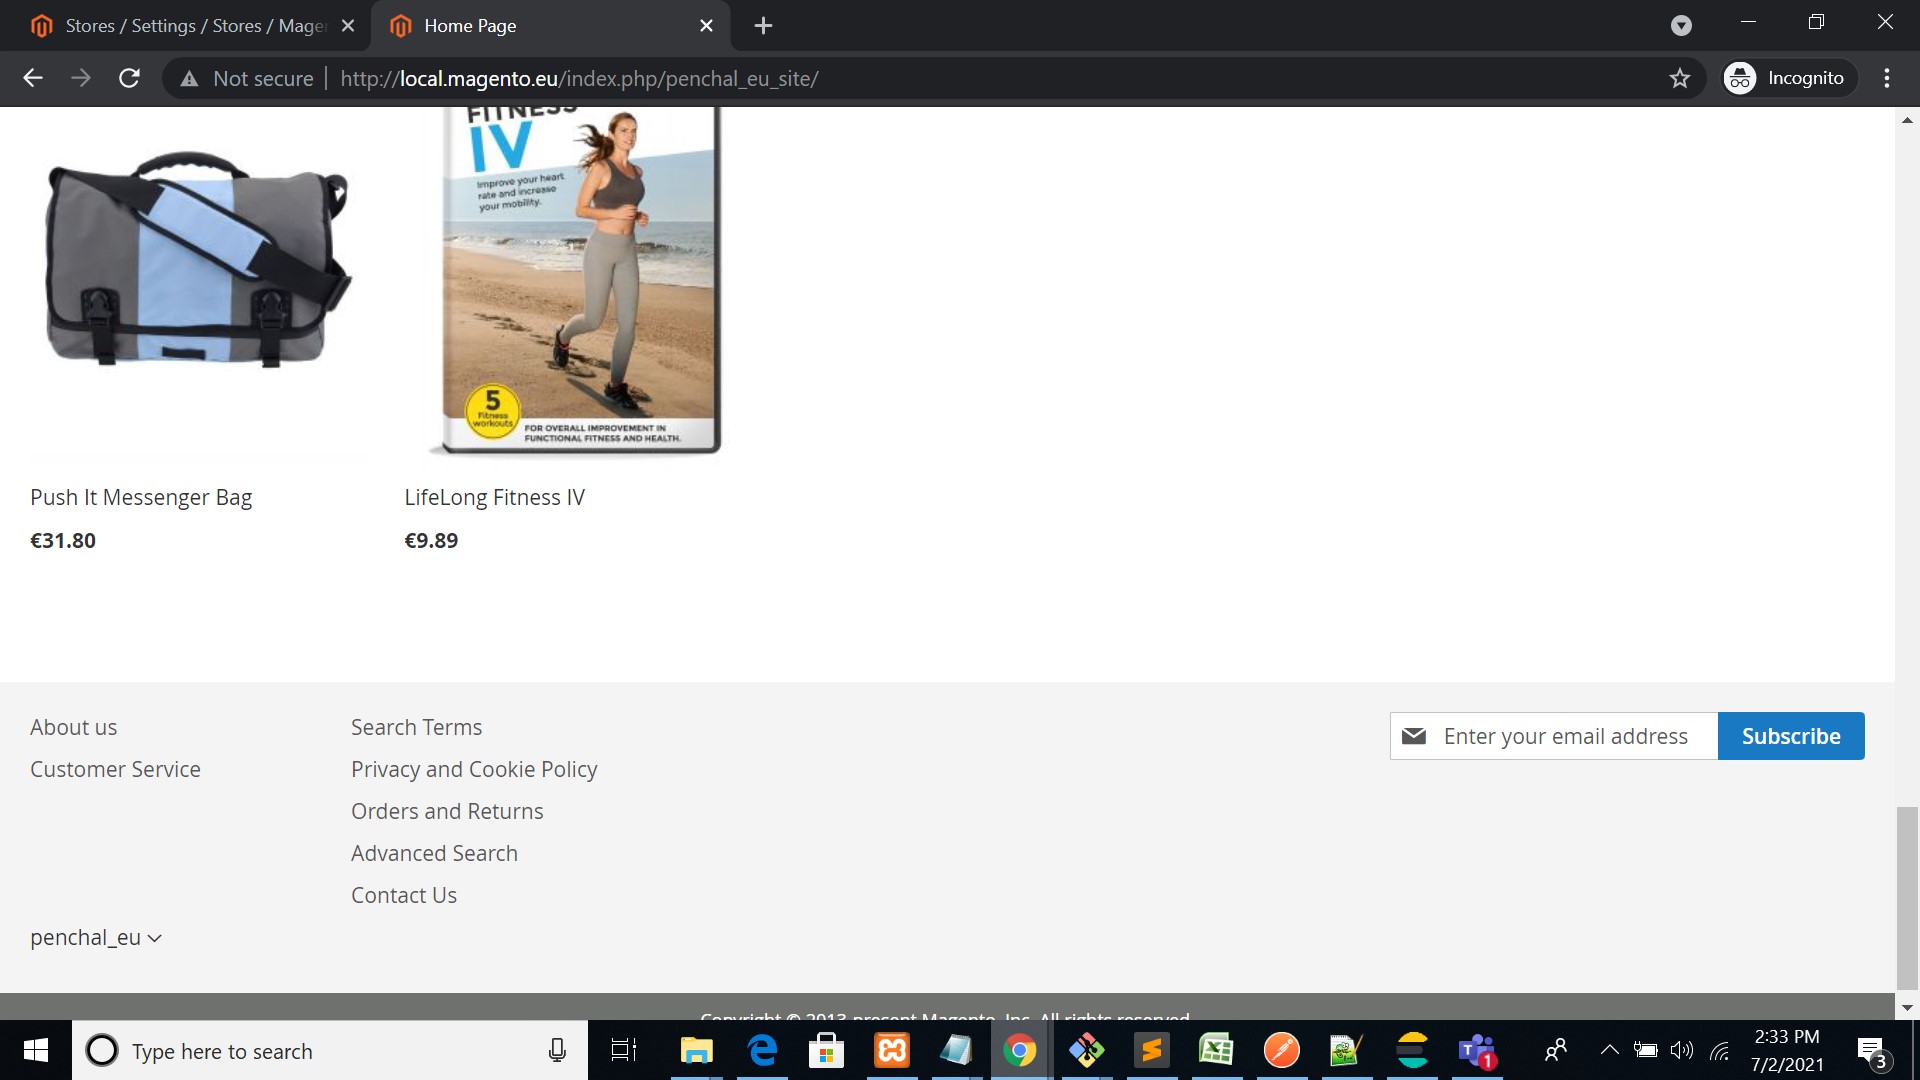Open Microsoft Teams from the taskbar
1920x1080 pixels.
tap(1476, 1050)
